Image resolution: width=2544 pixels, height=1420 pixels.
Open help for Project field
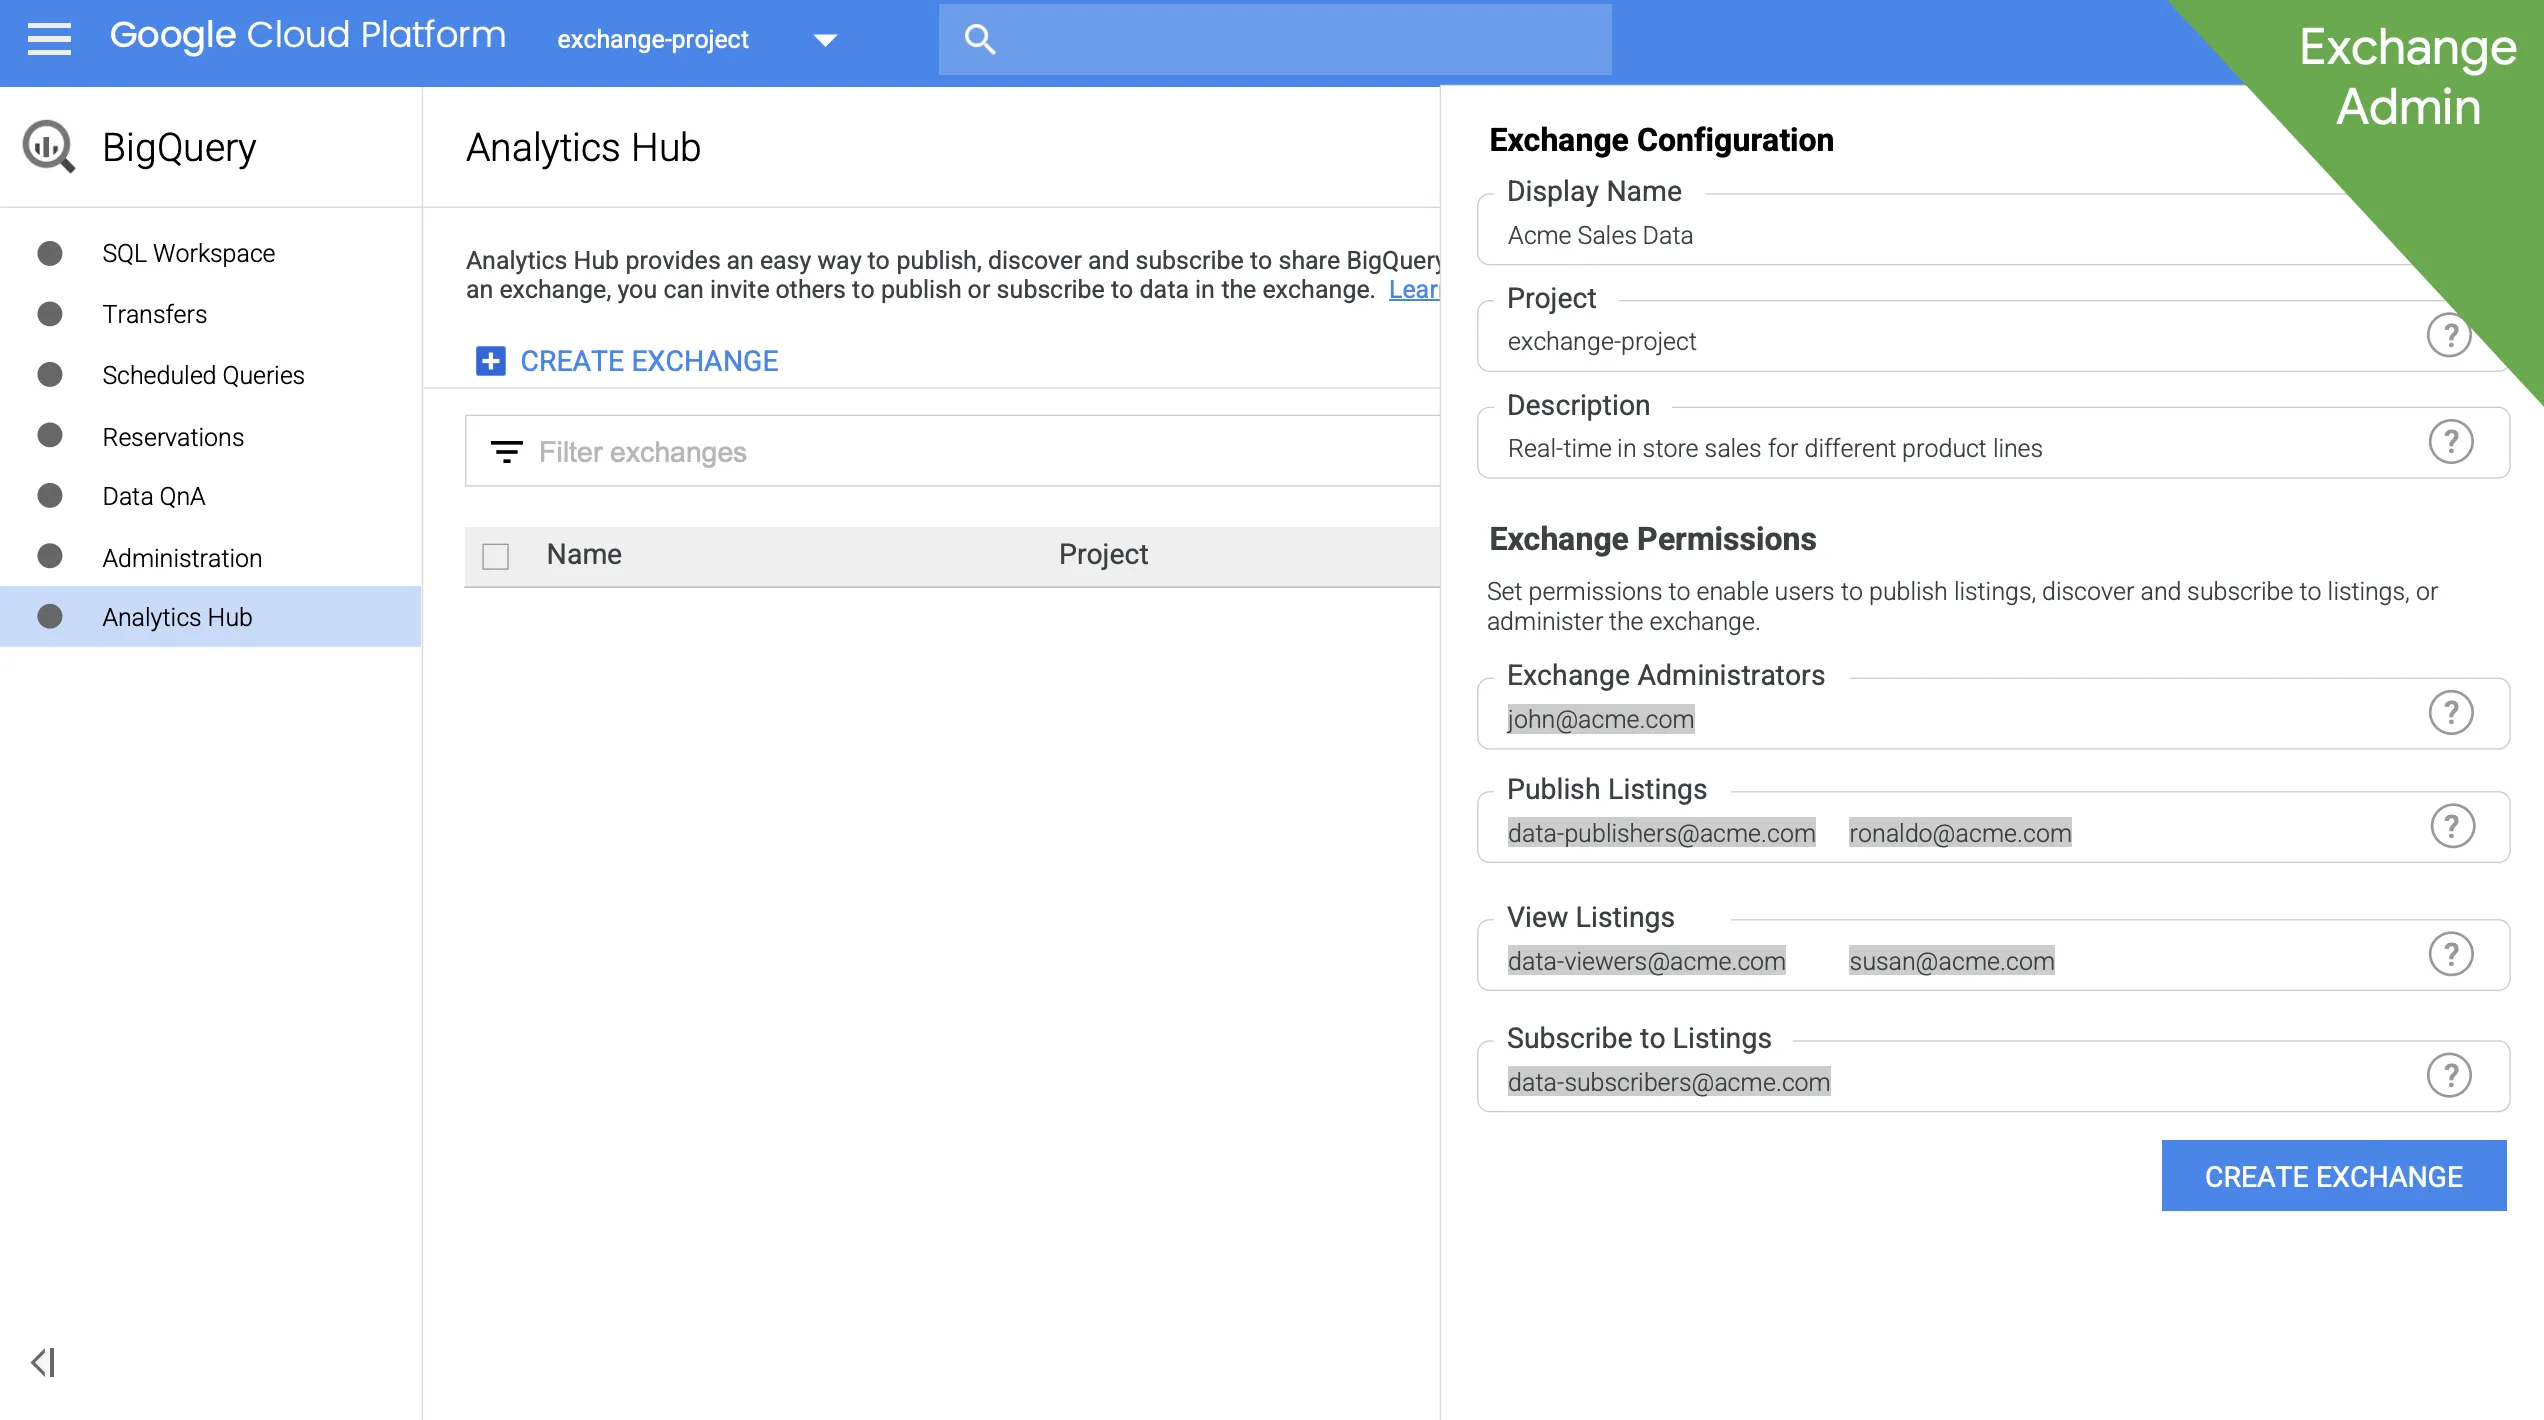[x=2449, y=335]
